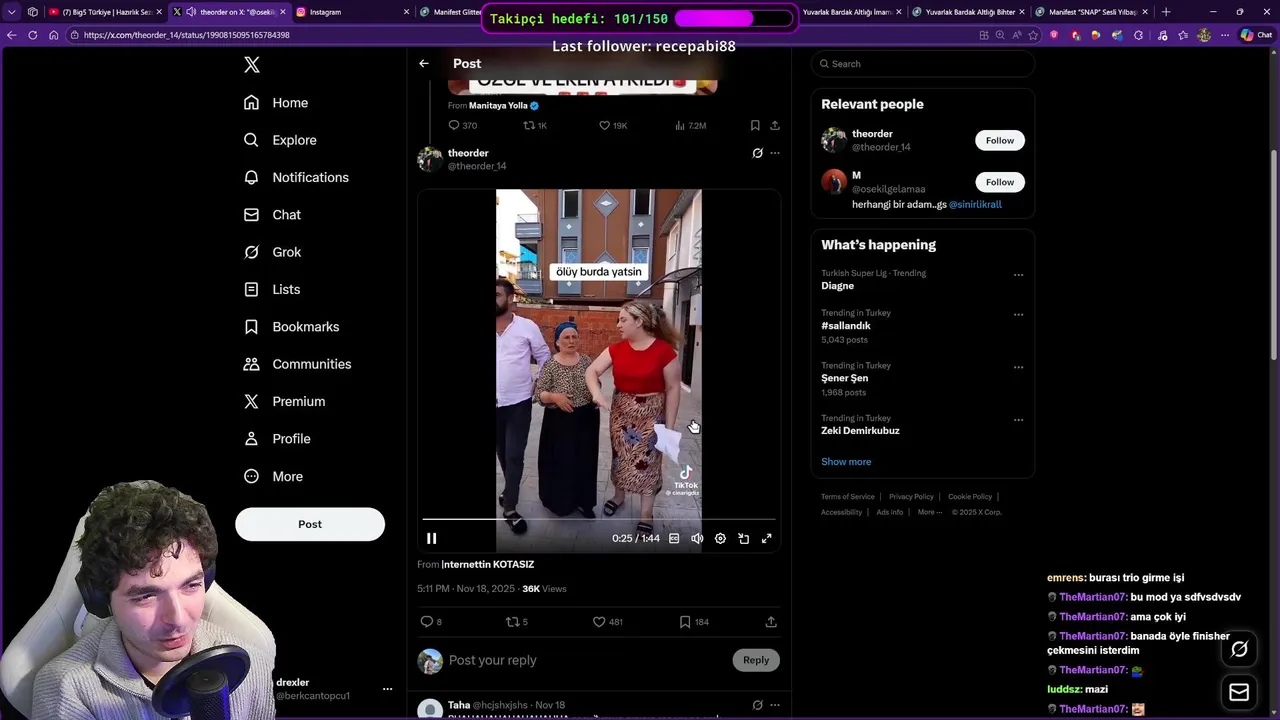Open Chat from the sidebar
This screenshot has height=720, width=1280.
(x=272, y=215)
